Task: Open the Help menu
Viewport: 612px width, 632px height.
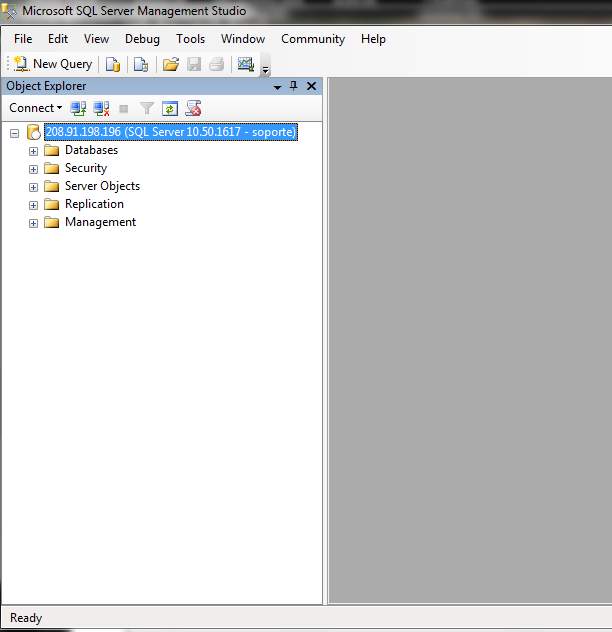Action: 373,39
